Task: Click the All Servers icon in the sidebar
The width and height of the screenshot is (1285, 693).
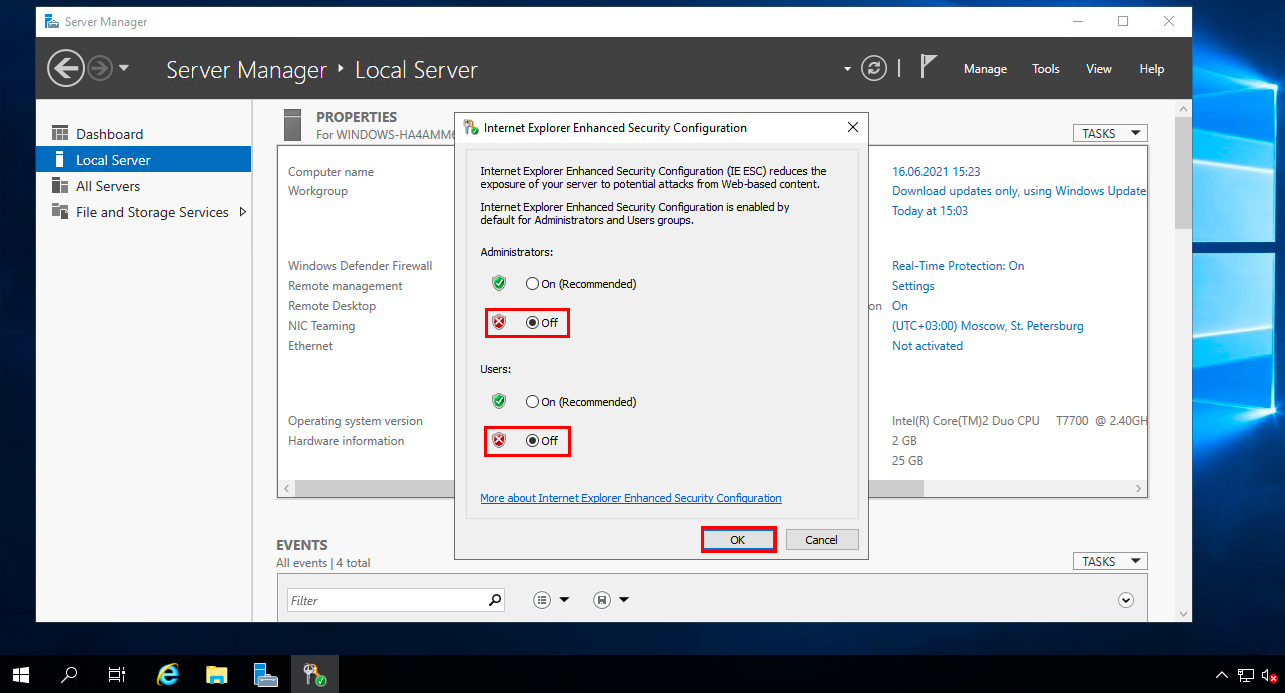Action: pyautogui.click(x=59, y=186)
